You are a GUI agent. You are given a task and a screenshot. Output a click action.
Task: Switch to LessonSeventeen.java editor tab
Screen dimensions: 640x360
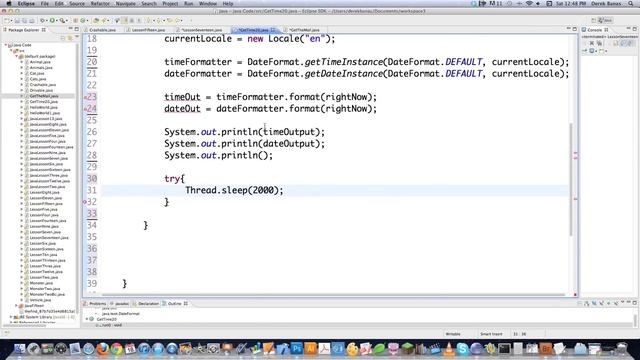(x=201, y=30)
